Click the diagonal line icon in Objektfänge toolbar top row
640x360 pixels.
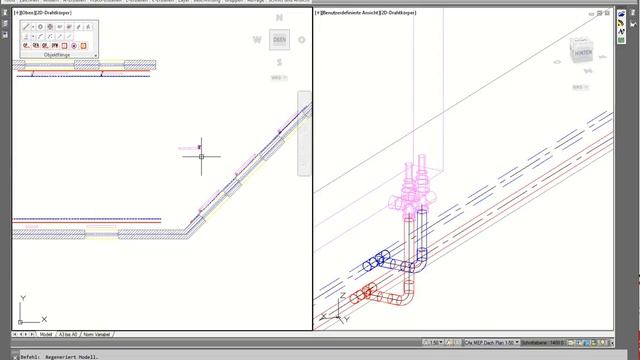coord(26,27)
